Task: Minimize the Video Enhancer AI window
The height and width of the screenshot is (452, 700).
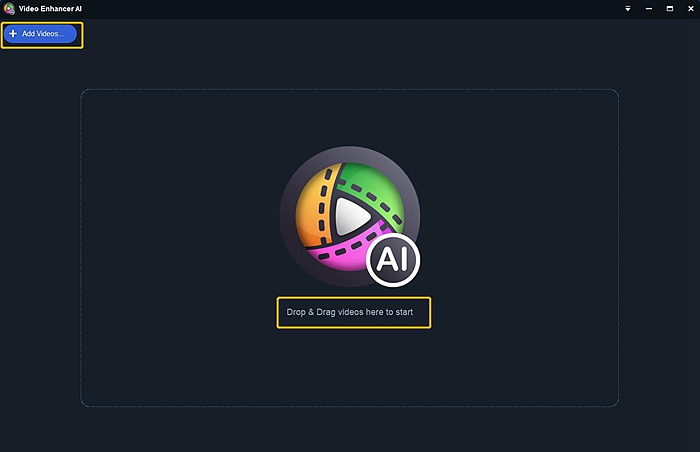Action: coord(649,8)
